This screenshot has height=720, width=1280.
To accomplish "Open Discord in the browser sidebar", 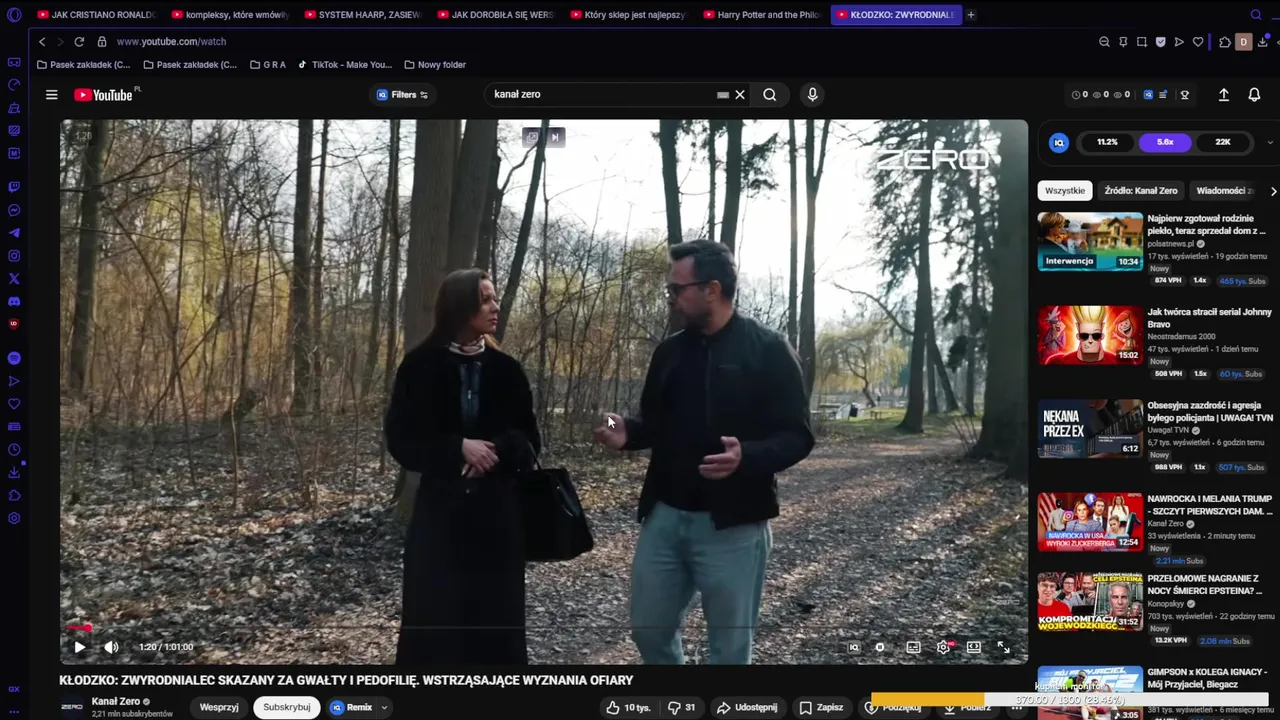I will coord(14,302).
